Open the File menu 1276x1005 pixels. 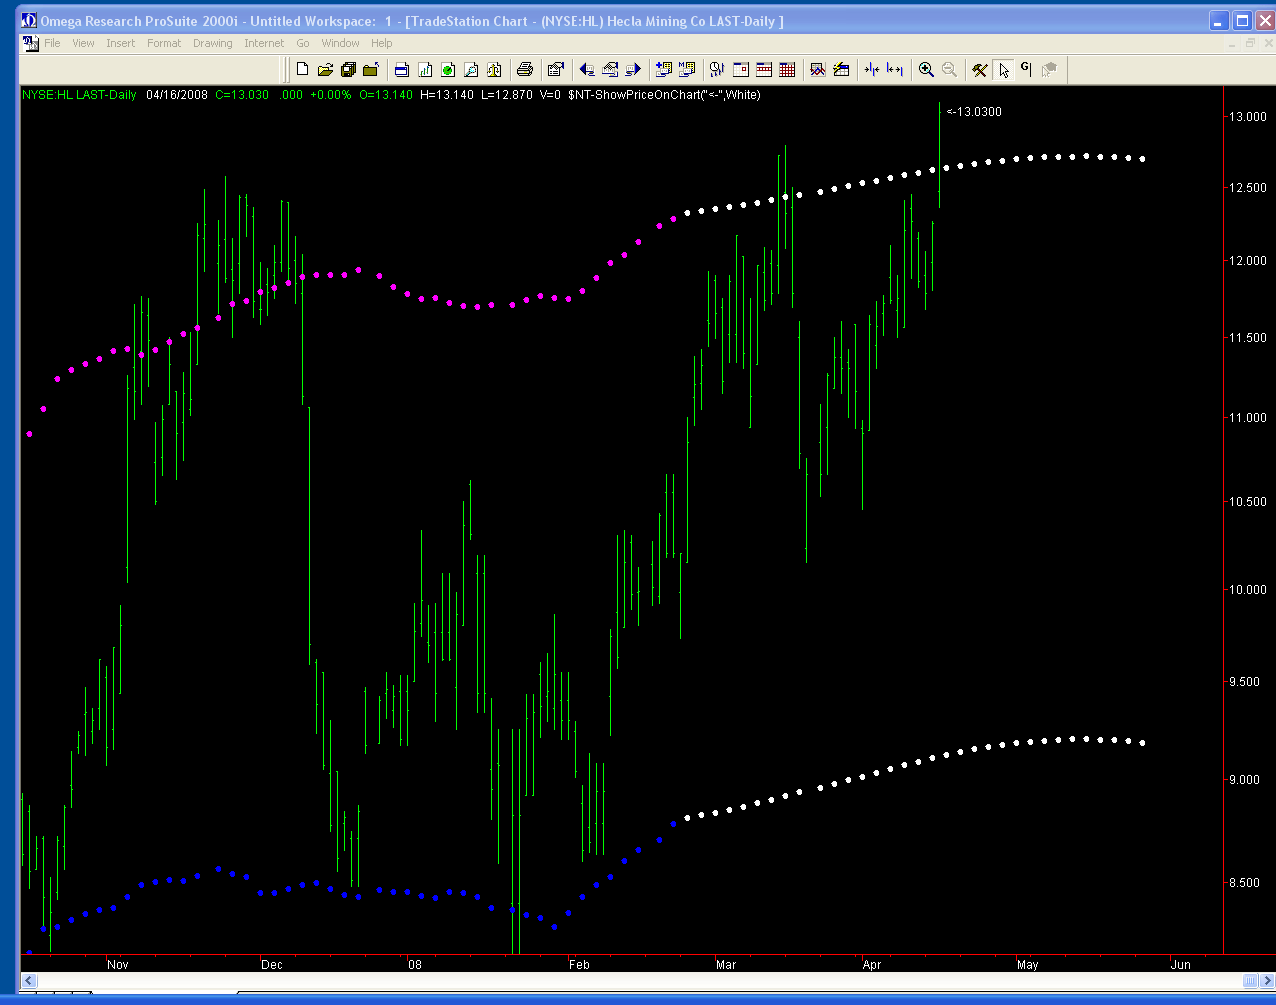(x=52, y=43)
